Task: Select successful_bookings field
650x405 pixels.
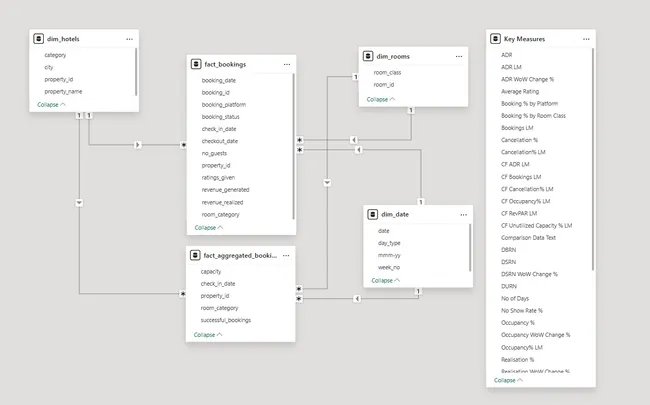Action: 226,320
